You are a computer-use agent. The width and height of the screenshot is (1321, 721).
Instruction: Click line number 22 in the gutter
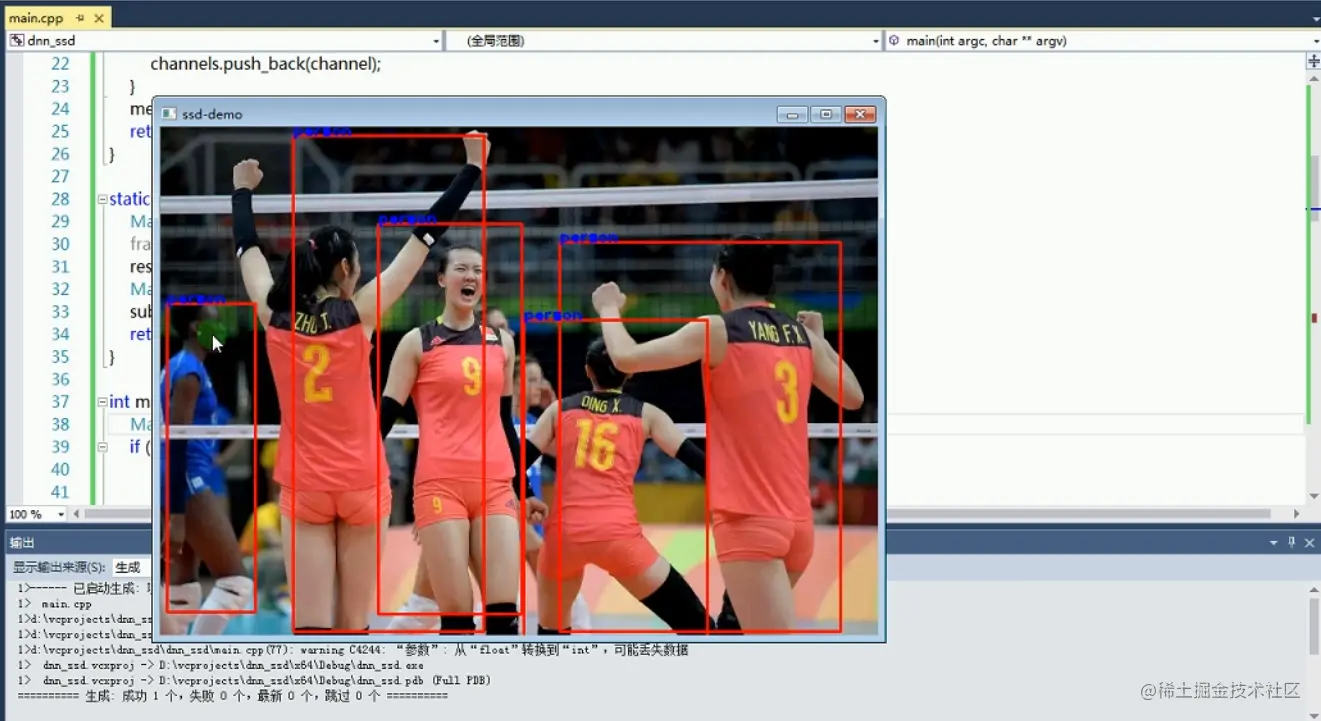pos(60,64)
